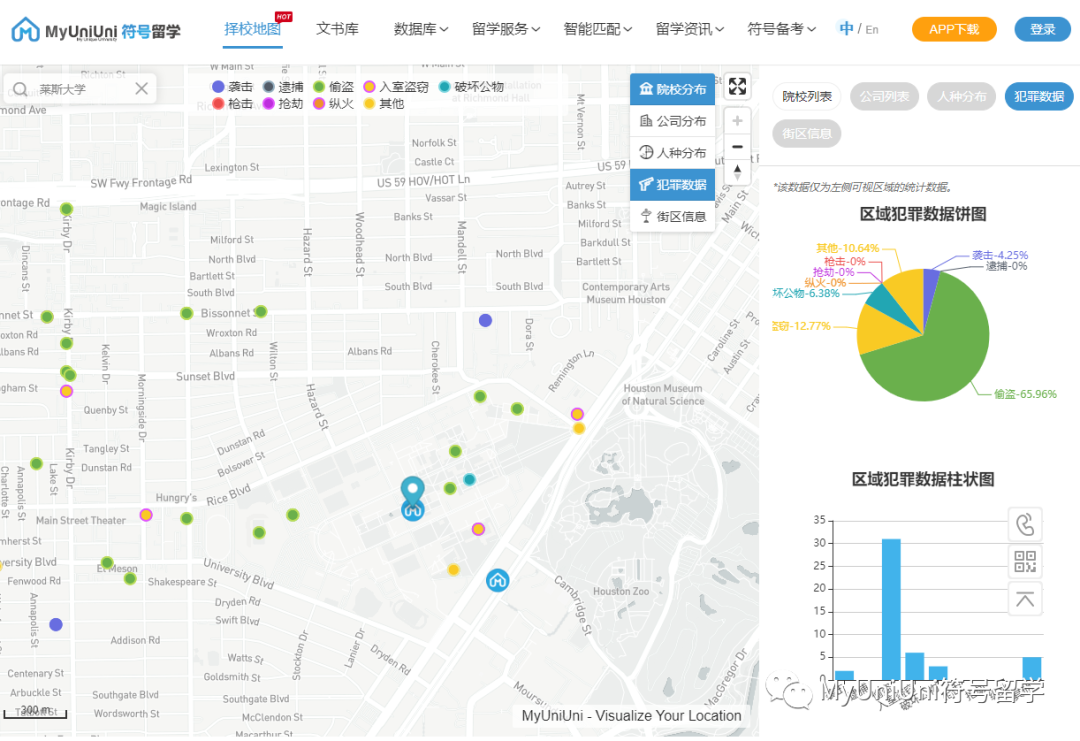
Task: Select 犯罪数据 map layer
Action: (x=672, y=185)
